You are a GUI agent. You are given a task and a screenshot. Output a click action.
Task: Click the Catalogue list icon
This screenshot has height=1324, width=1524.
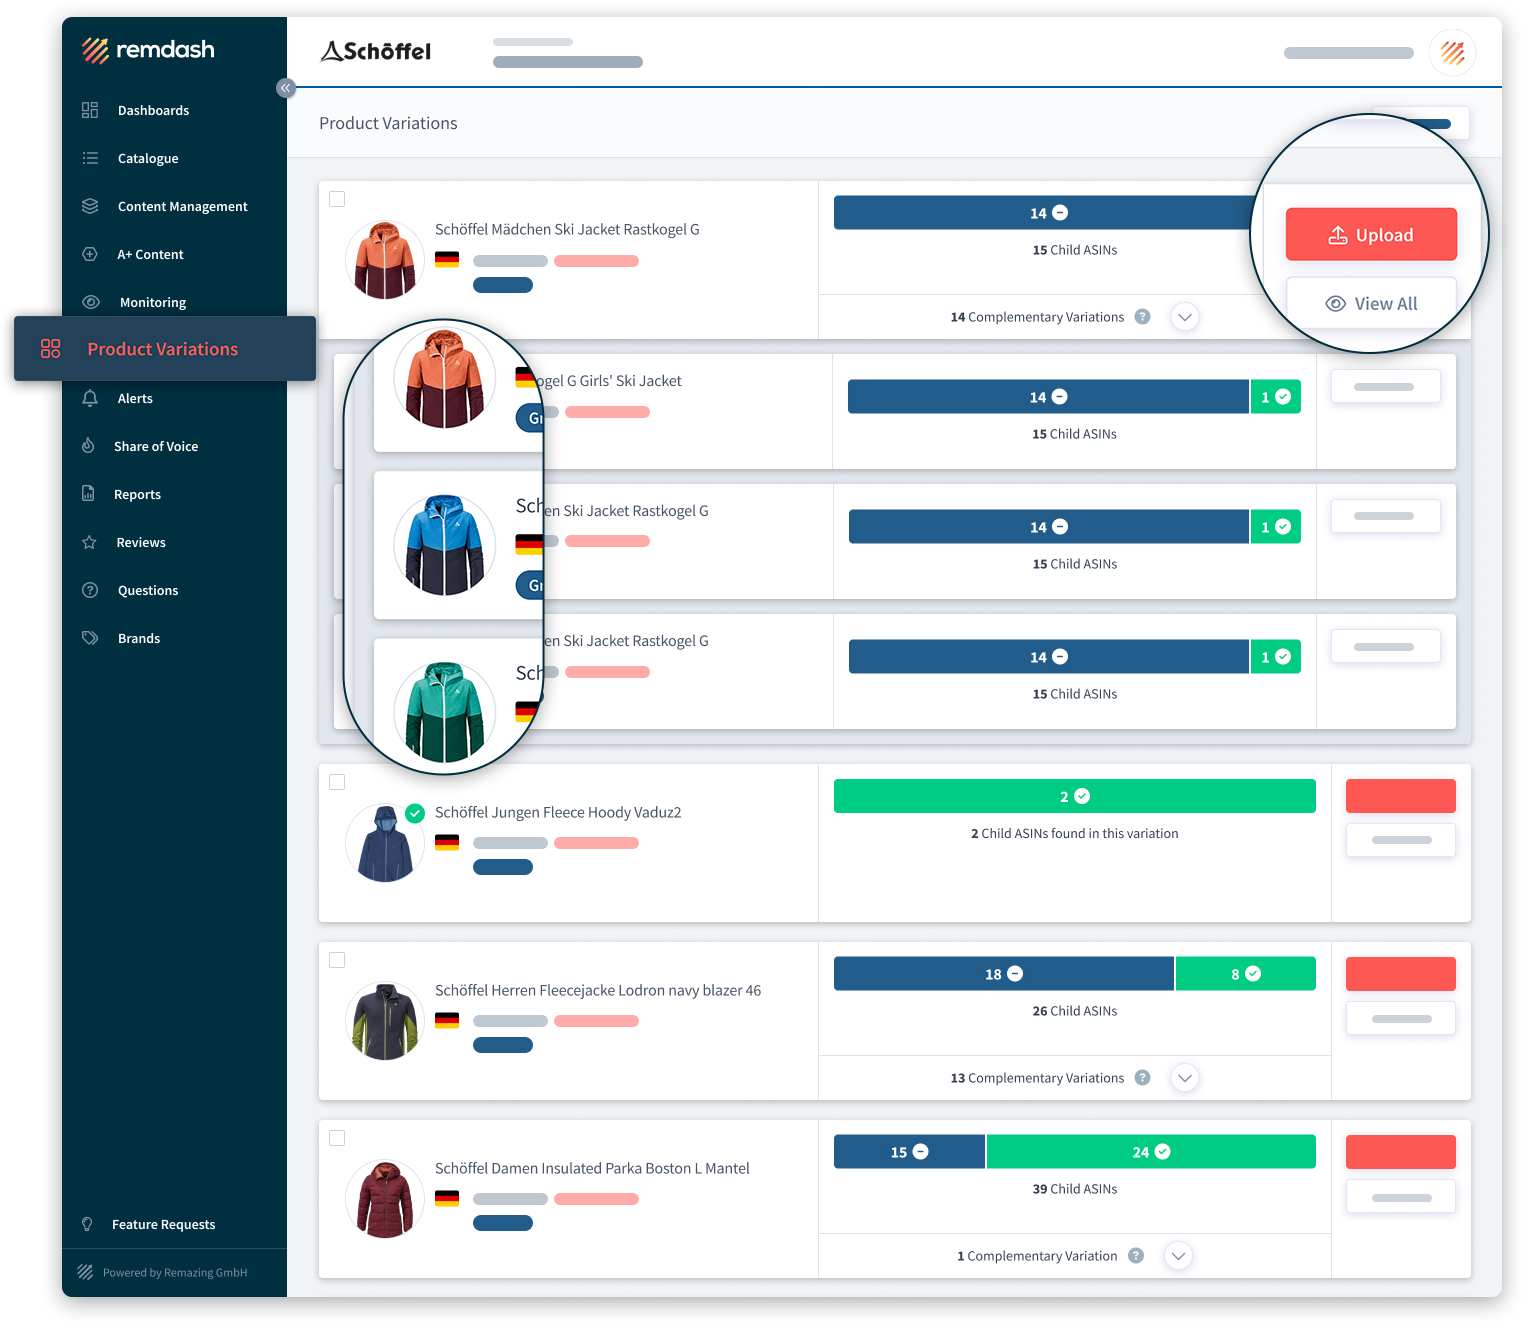[90, 158]
